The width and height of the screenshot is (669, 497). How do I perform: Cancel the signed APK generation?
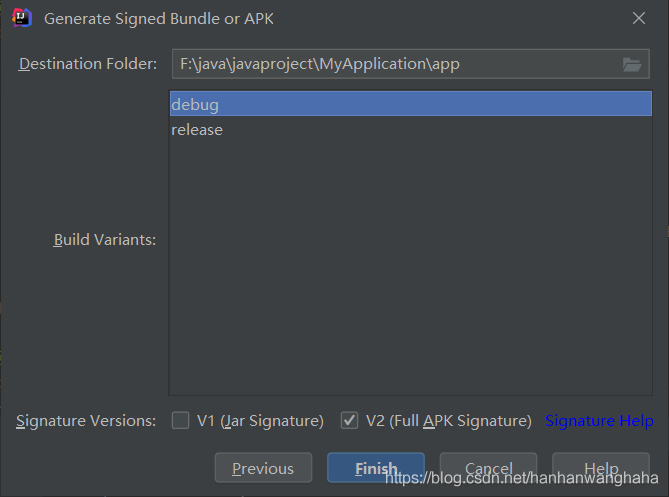tap(489, 468)
